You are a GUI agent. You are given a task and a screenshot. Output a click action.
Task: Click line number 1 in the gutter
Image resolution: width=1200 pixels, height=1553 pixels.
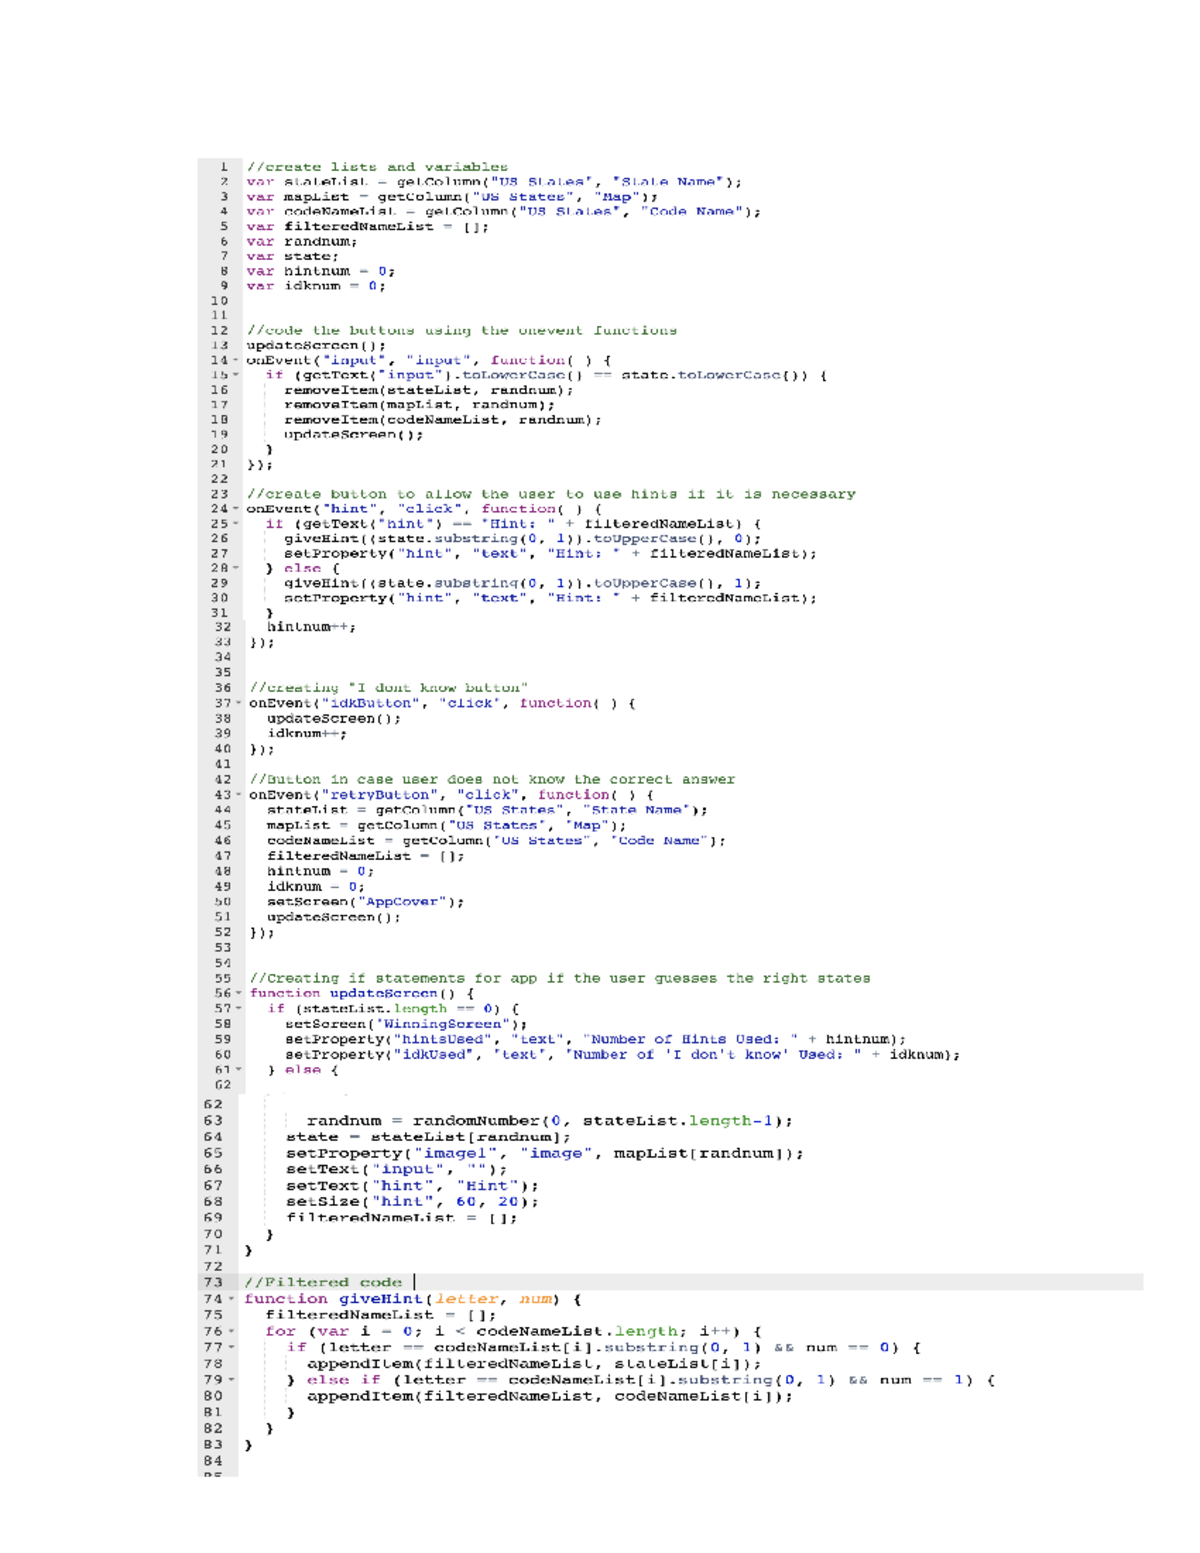223,167
